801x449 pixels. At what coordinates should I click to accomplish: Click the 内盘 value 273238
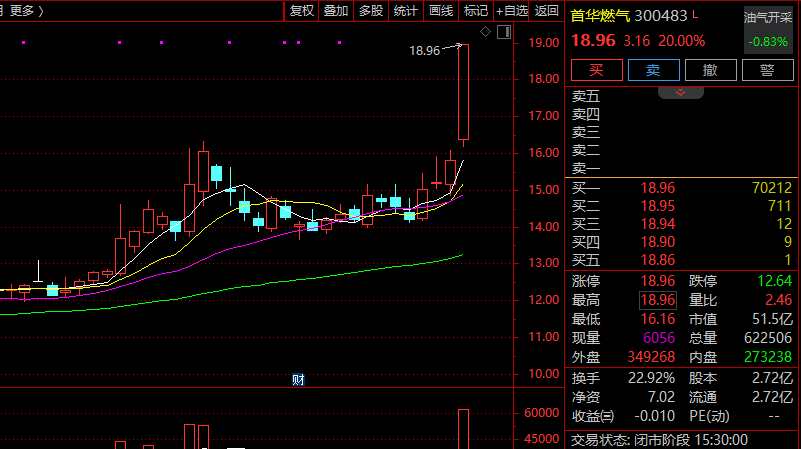[768, 357]
